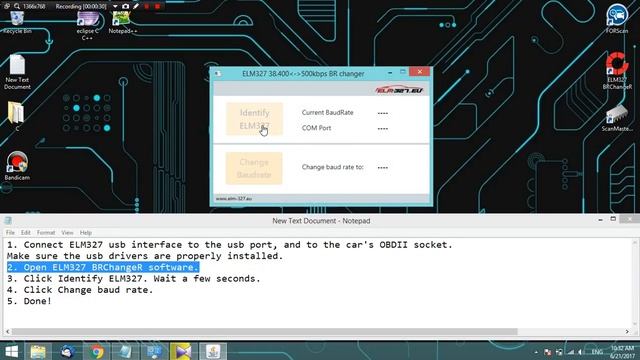
Task: Select the C folder on the desktop
Action: click(x=17, y=116)
